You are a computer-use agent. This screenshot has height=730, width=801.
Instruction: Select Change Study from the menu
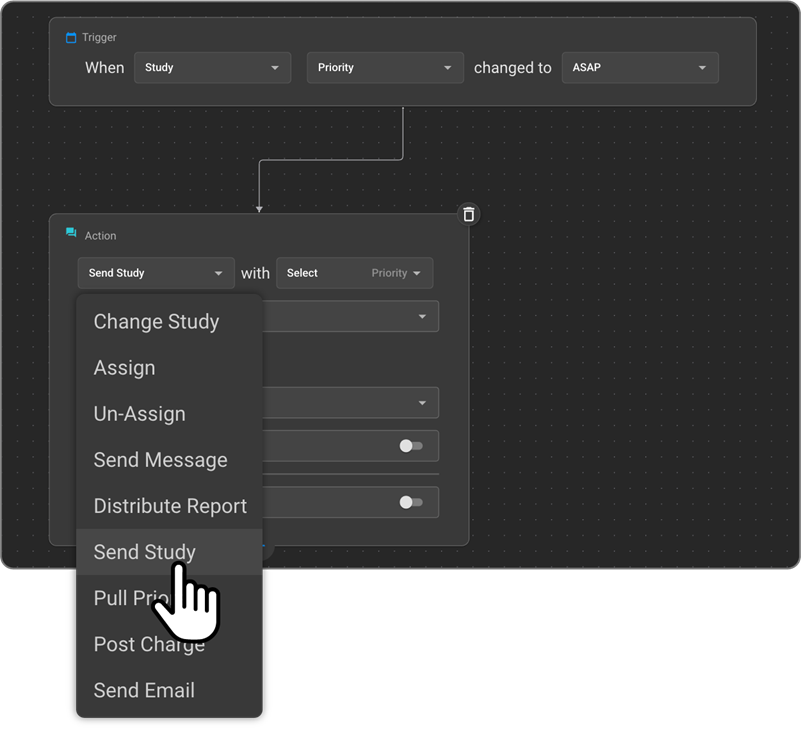coord(156,322)
